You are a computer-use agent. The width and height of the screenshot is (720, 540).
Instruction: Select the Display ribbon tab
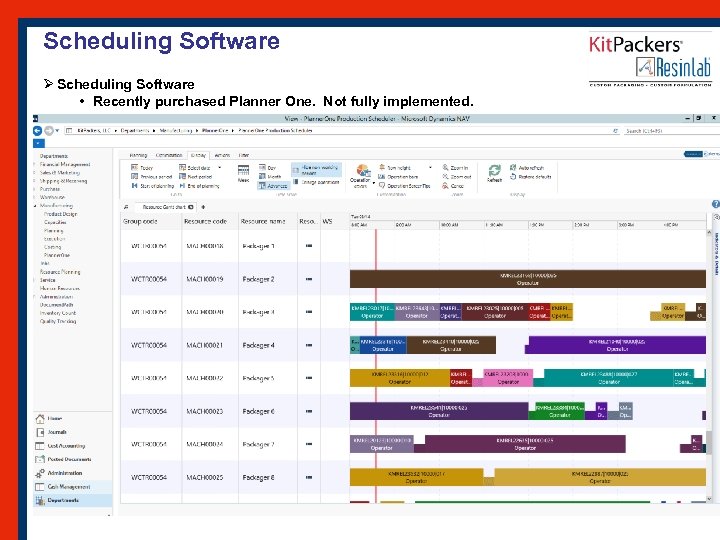point(198,155)
